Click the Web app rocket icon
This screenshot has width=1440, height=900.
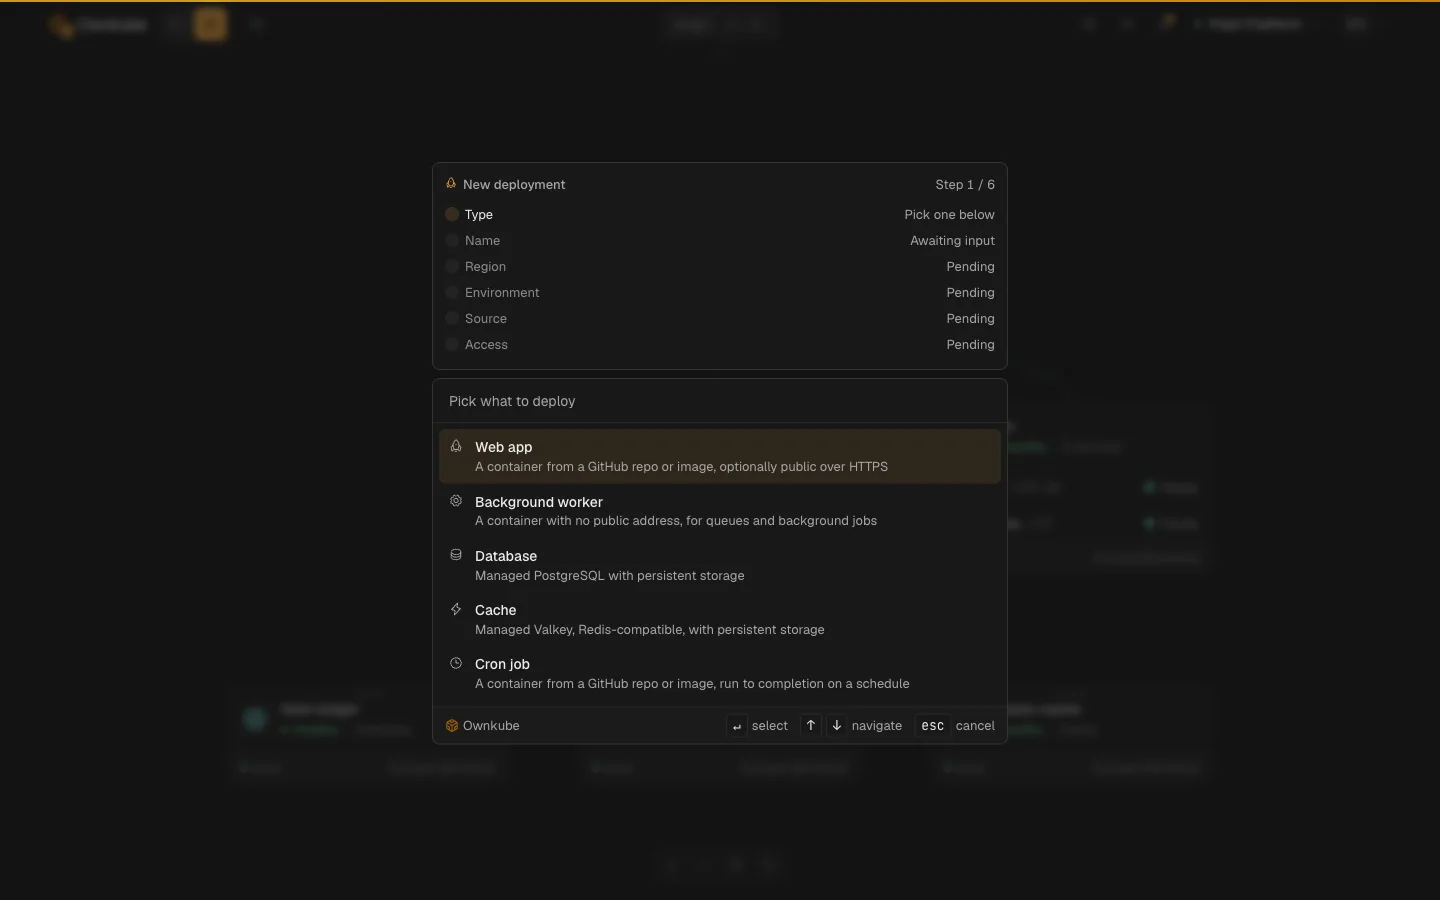coord(456,446)
